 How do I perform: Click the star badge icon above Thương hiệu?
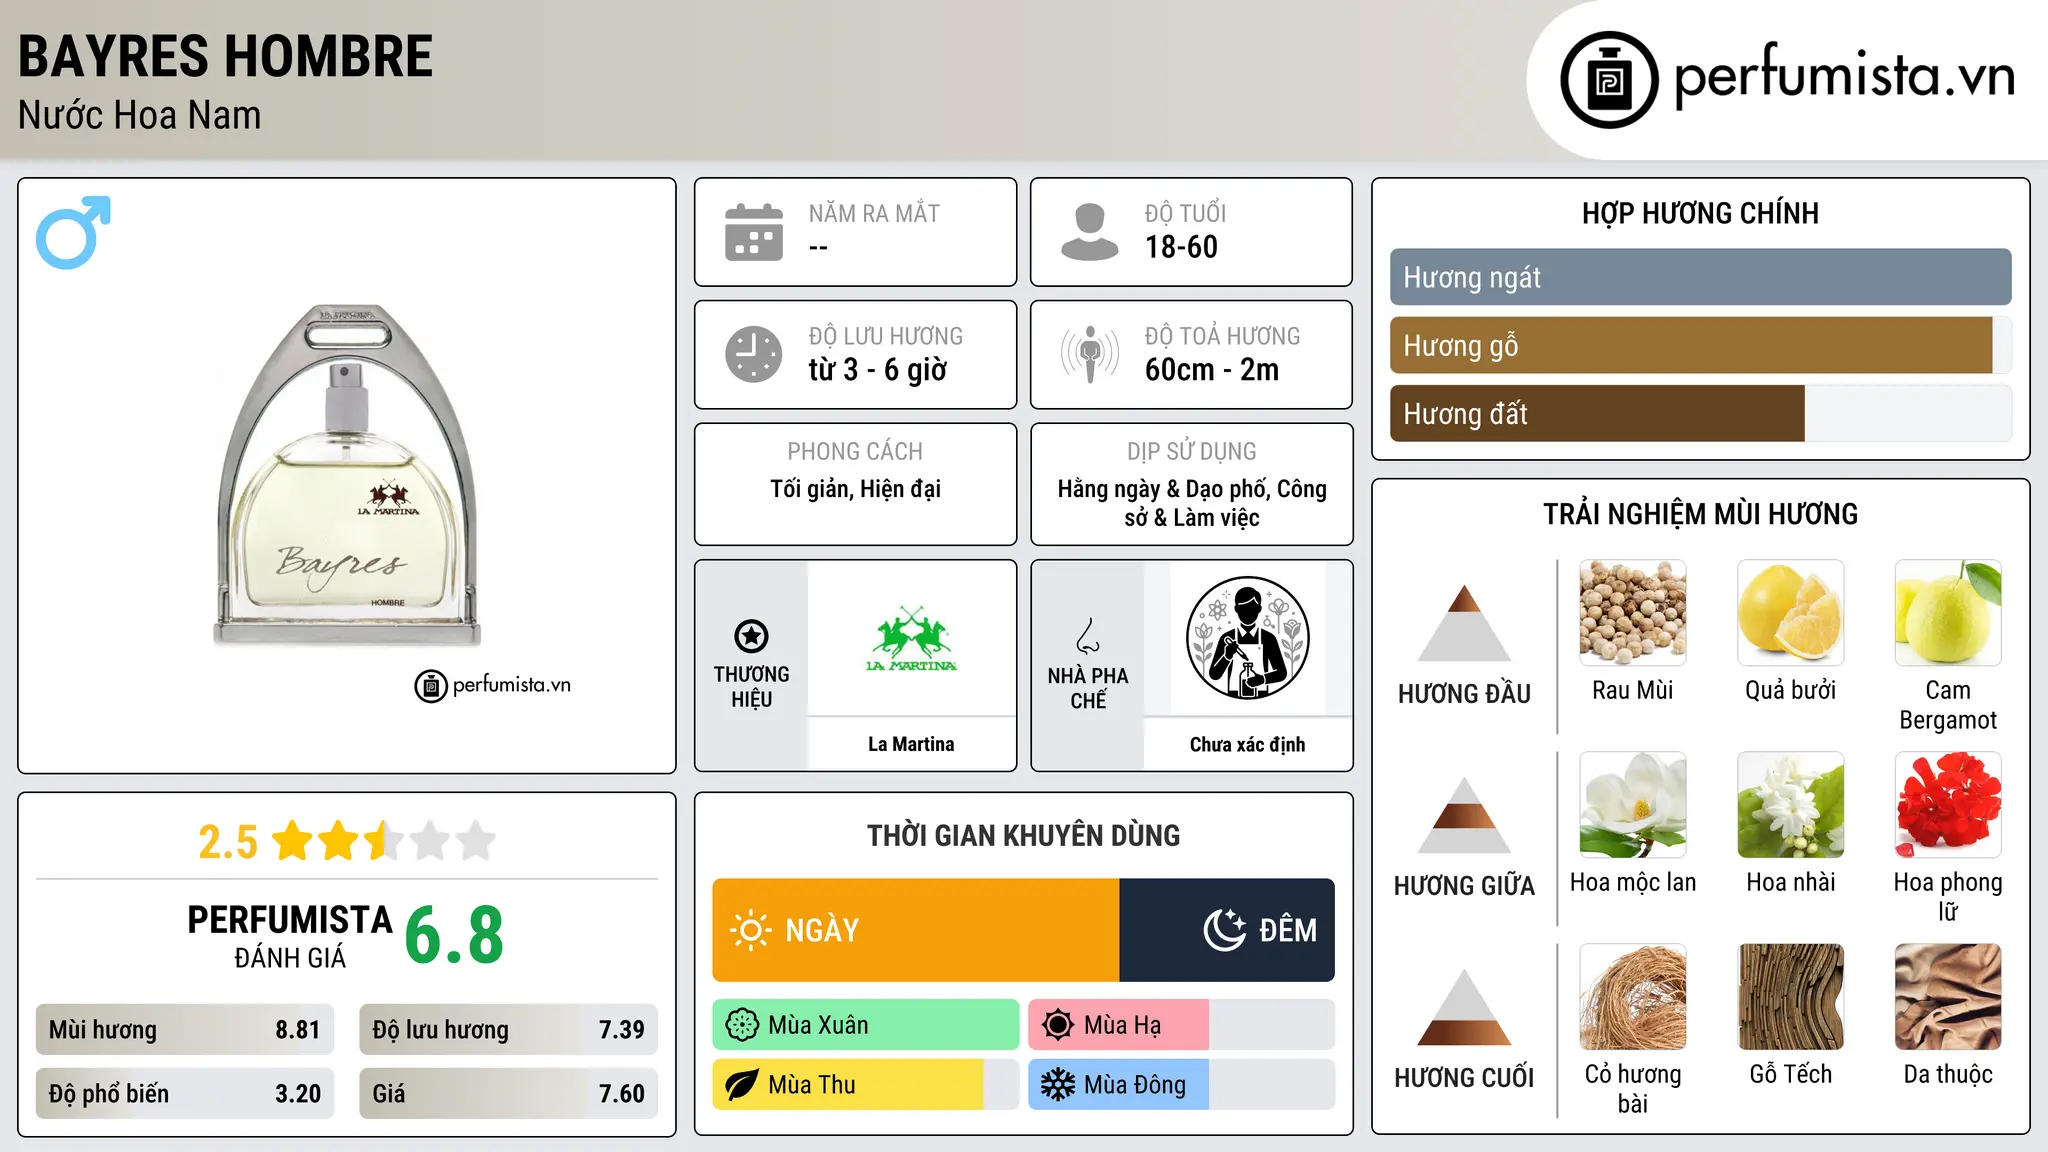751,636
